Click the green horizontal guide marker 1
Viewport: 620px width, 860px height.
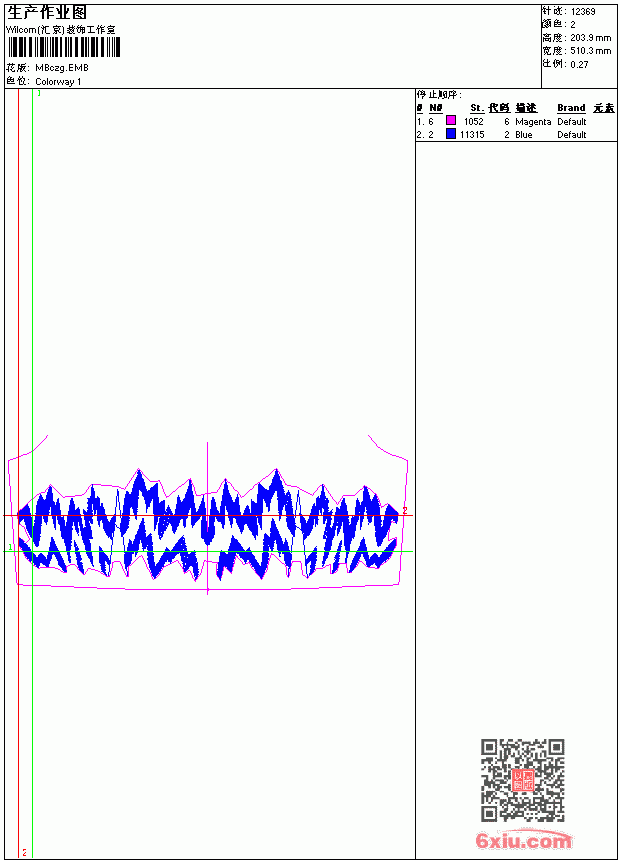coord(10,547)
